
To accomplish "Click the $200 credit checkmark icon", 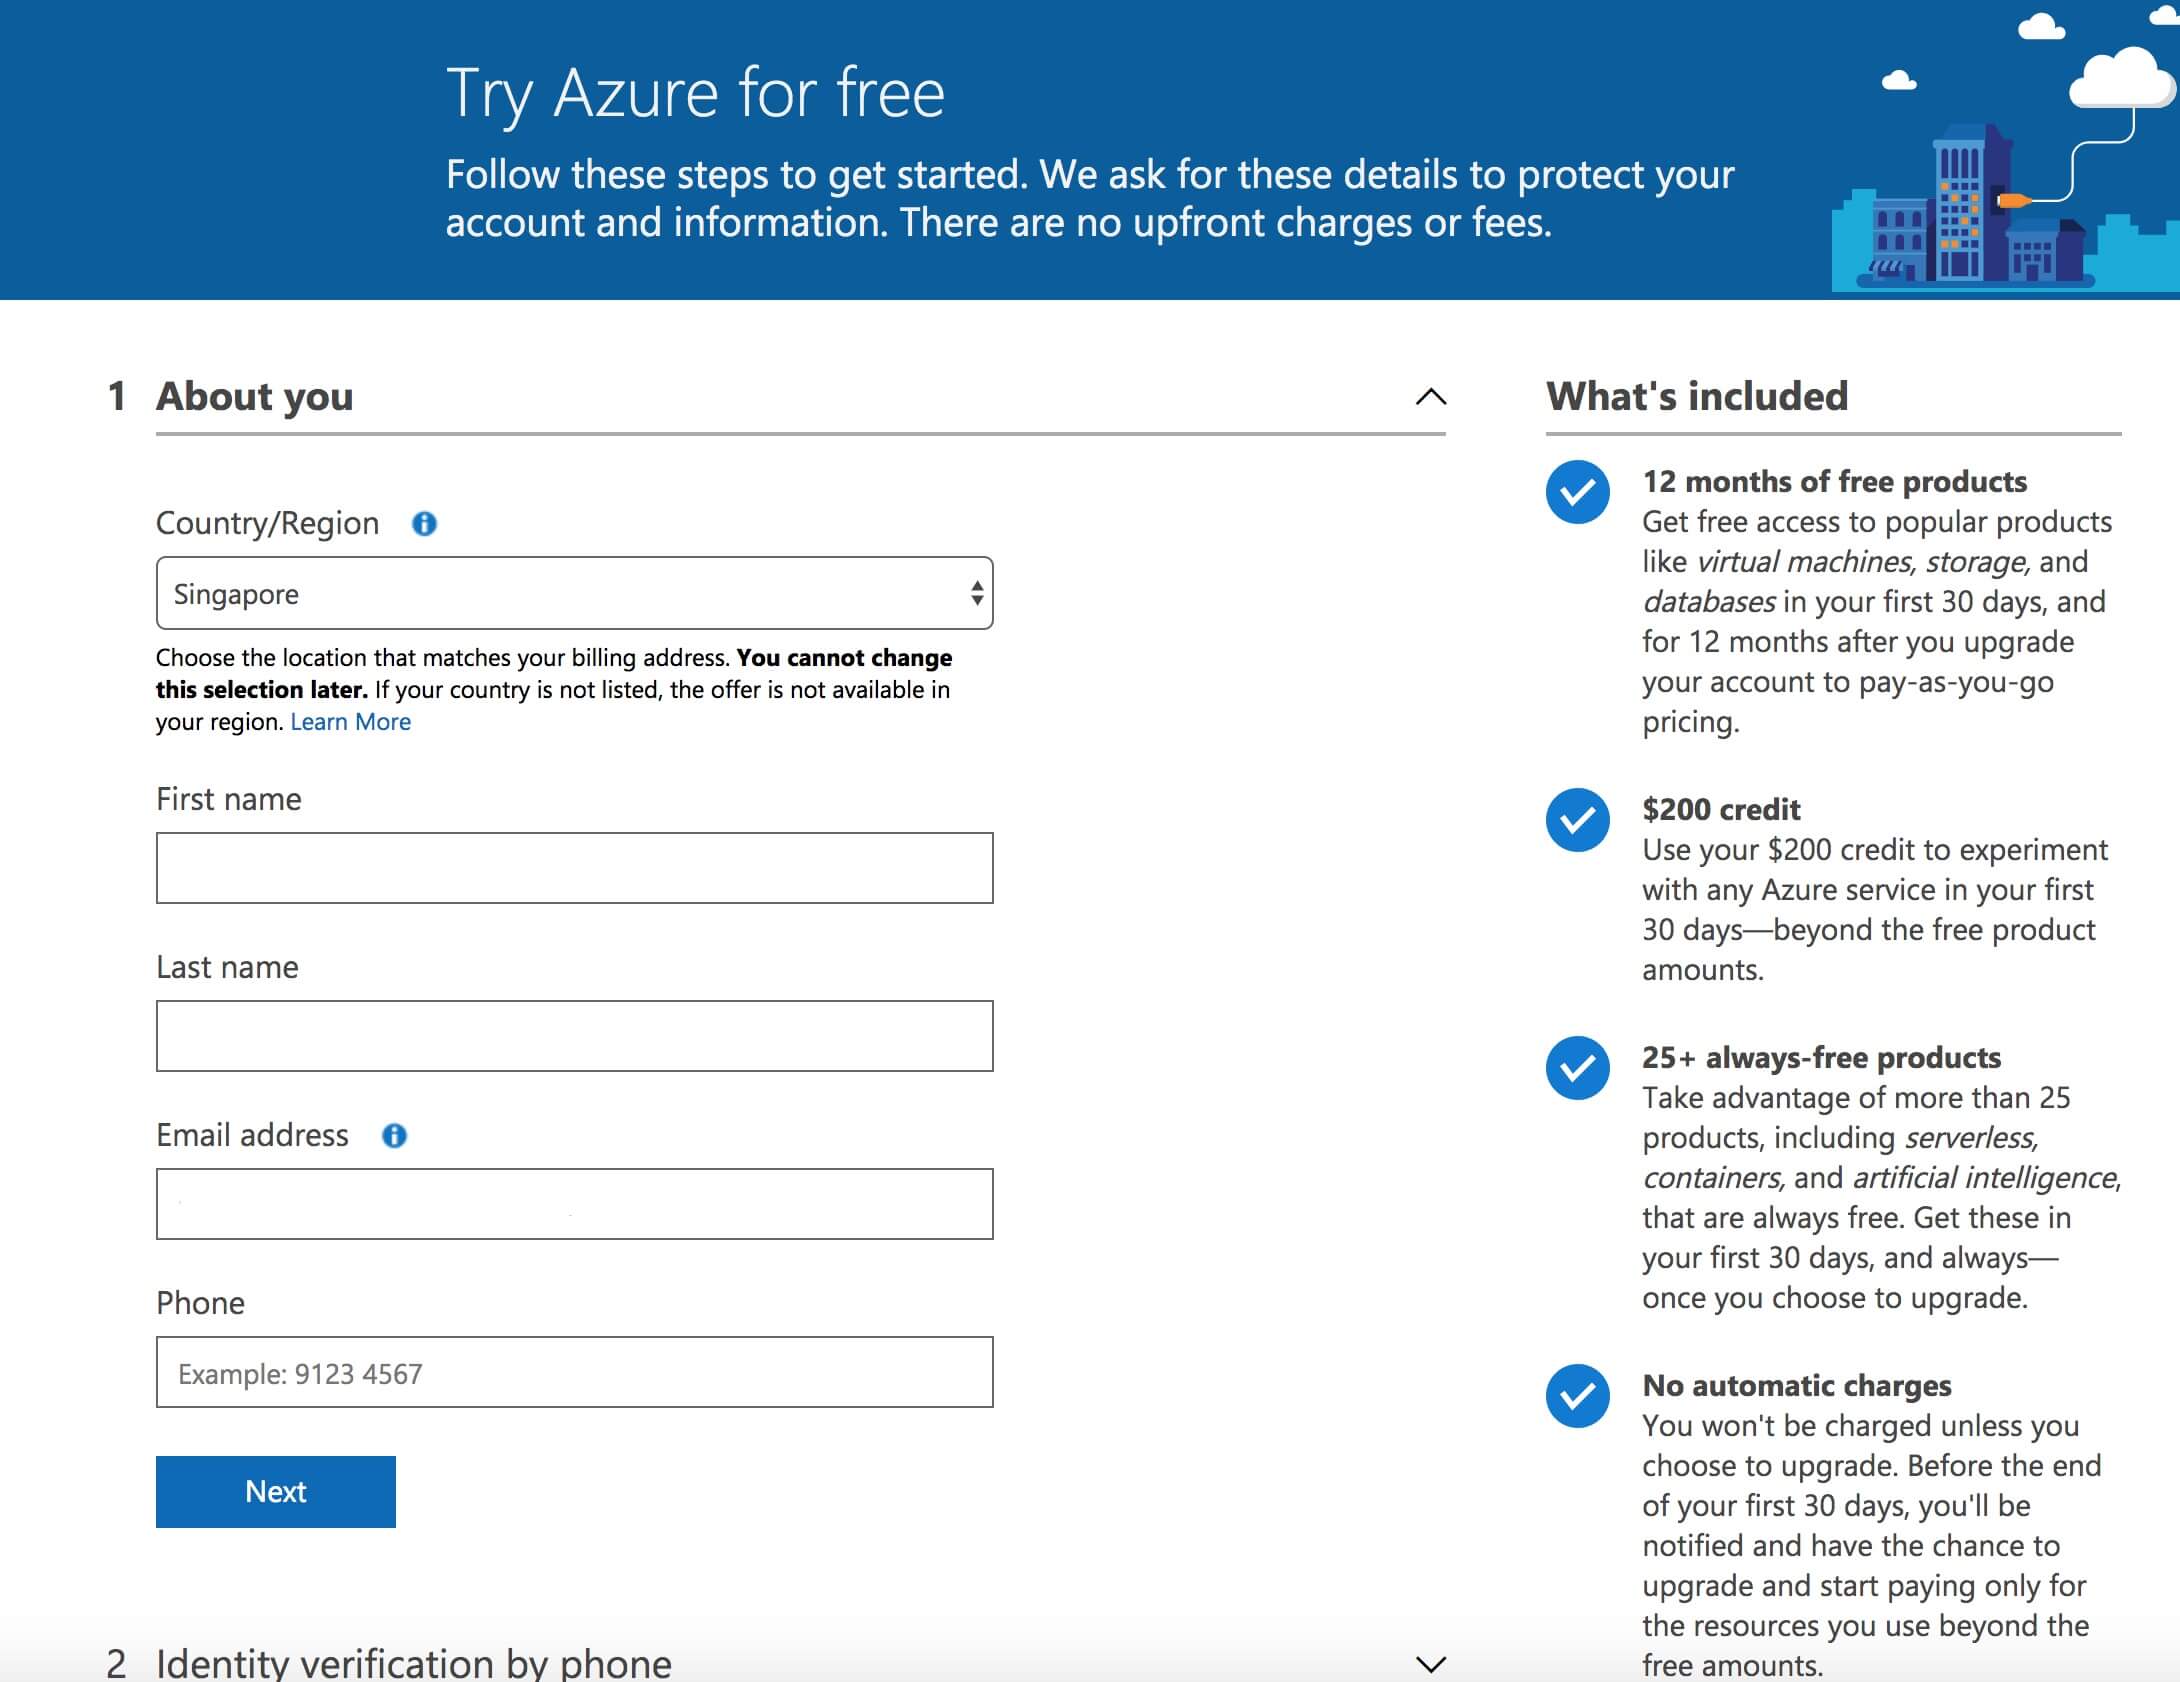I will [1577, 820].
